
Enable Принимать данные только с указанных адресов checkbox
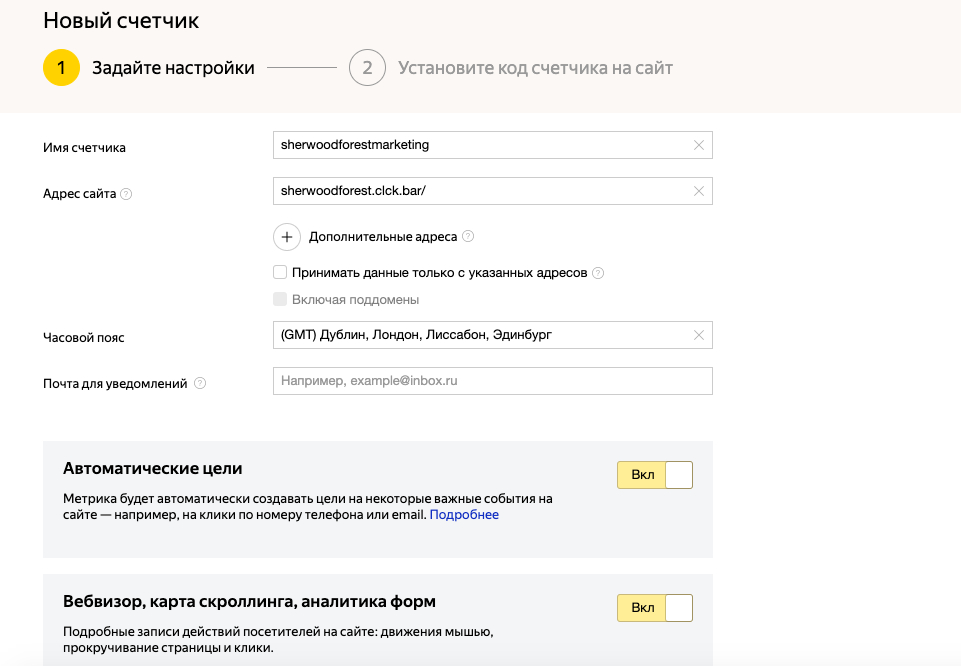click(280, 272)
